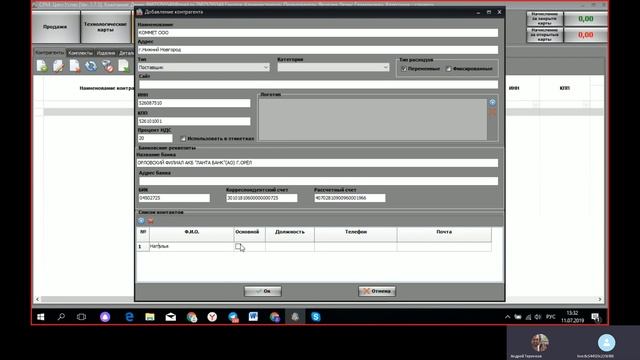Click the closed-cards accrual button near green 0,00
640x360 pixels.
tap(544, 19)
